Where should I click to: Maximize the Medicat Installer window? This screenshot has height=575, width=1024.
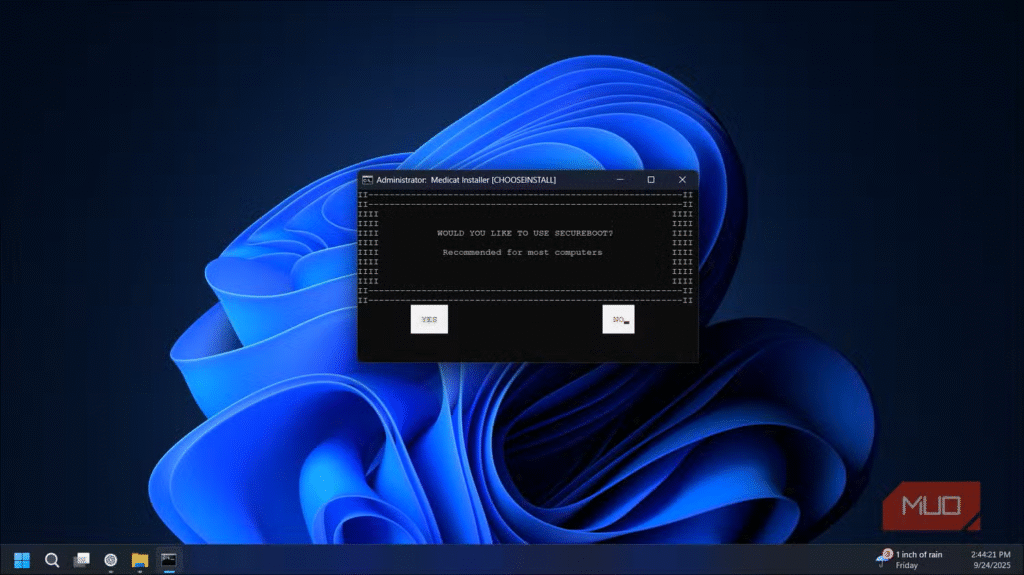click(651, 180)
